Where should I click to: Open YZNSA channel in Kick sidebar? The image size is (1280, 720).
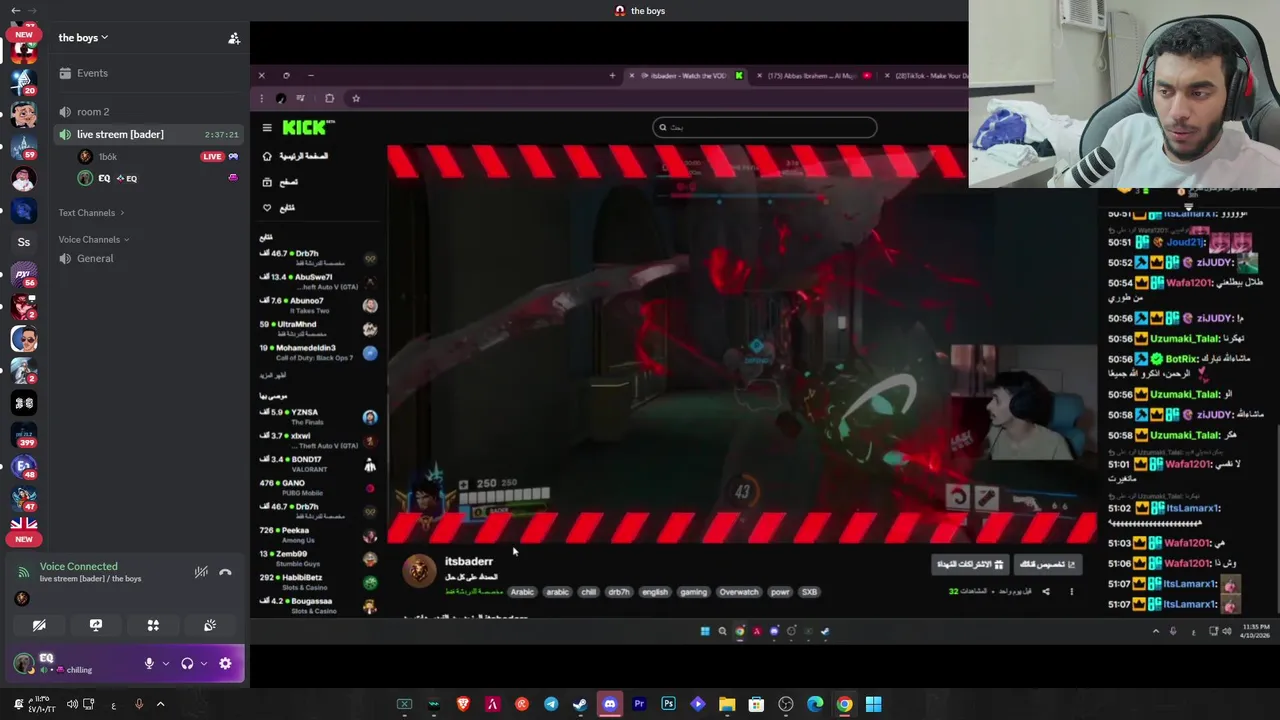coord(318,416)
